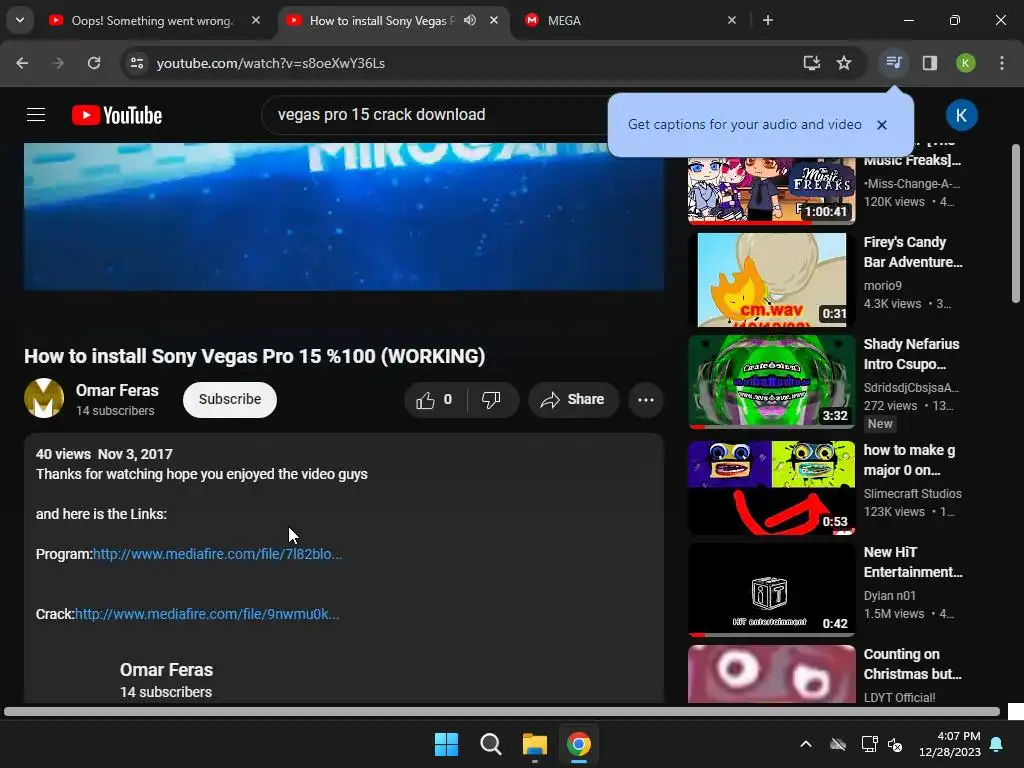The width and height of the screenshot is (1024, 768).
Task: Open File Explorer from taskbar
Action: pyautogui.click(x=534, y=744)
